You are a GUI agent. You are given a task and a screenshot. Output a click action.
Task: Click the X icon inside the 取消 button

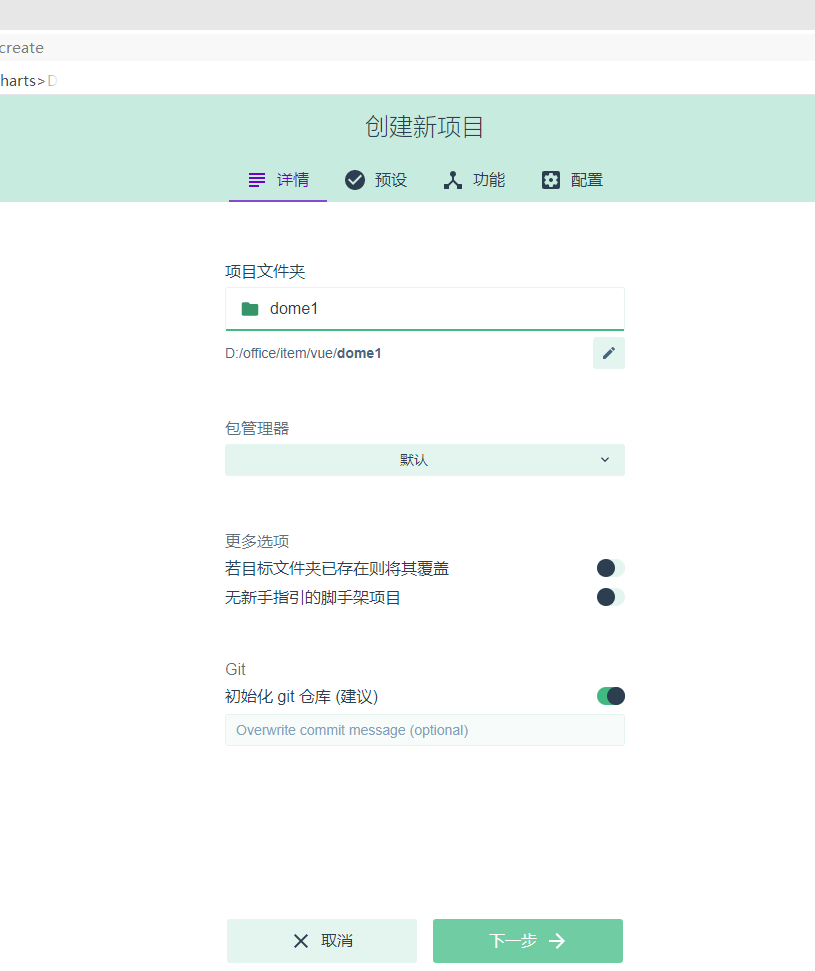click(x=300, y=940)
